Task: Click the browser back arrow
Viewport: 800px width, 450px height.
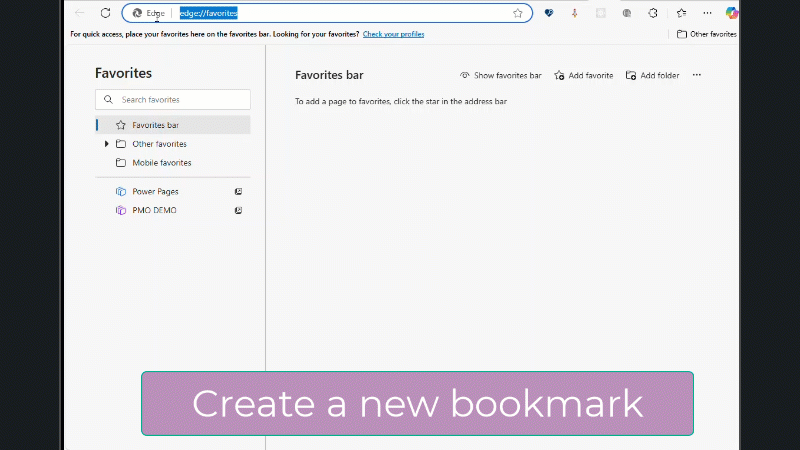Action: 79,13
